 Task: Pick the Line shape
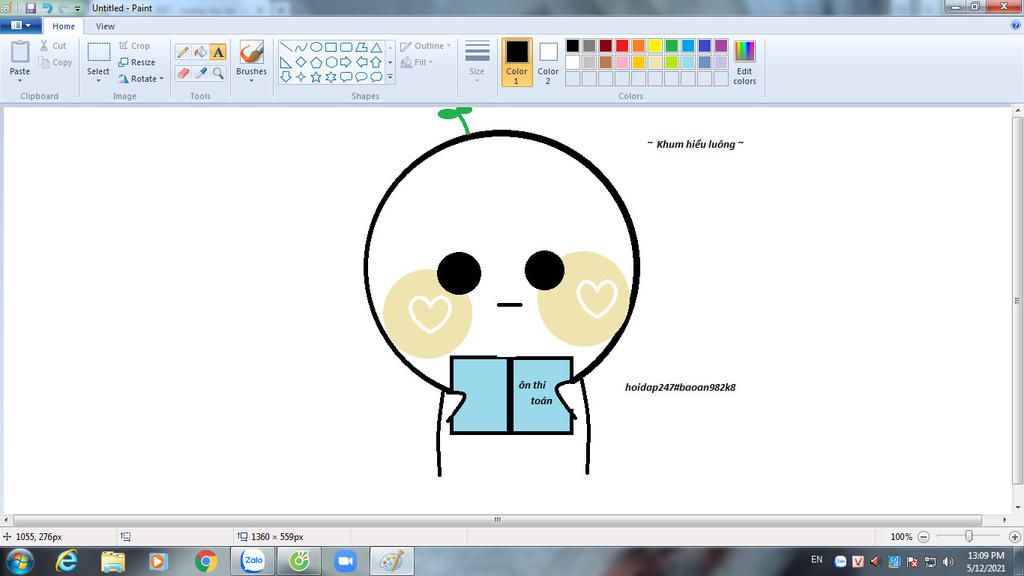coord(286,47)
